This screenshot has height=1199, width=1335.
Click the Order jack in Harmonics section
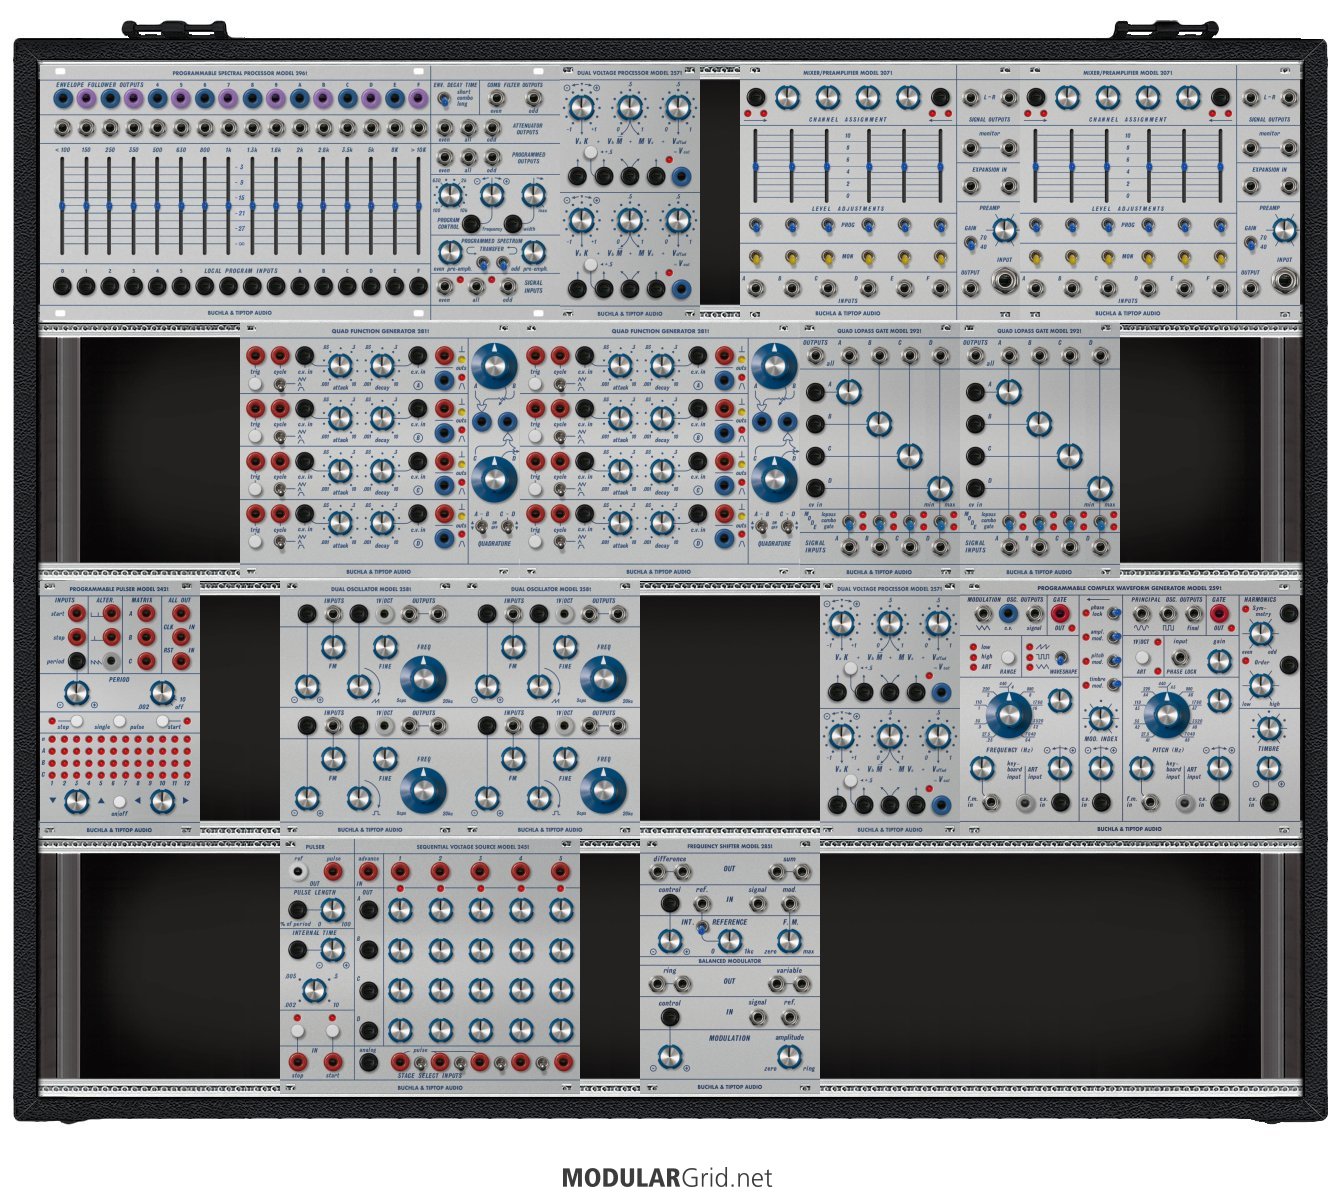tap(1289, 665)
